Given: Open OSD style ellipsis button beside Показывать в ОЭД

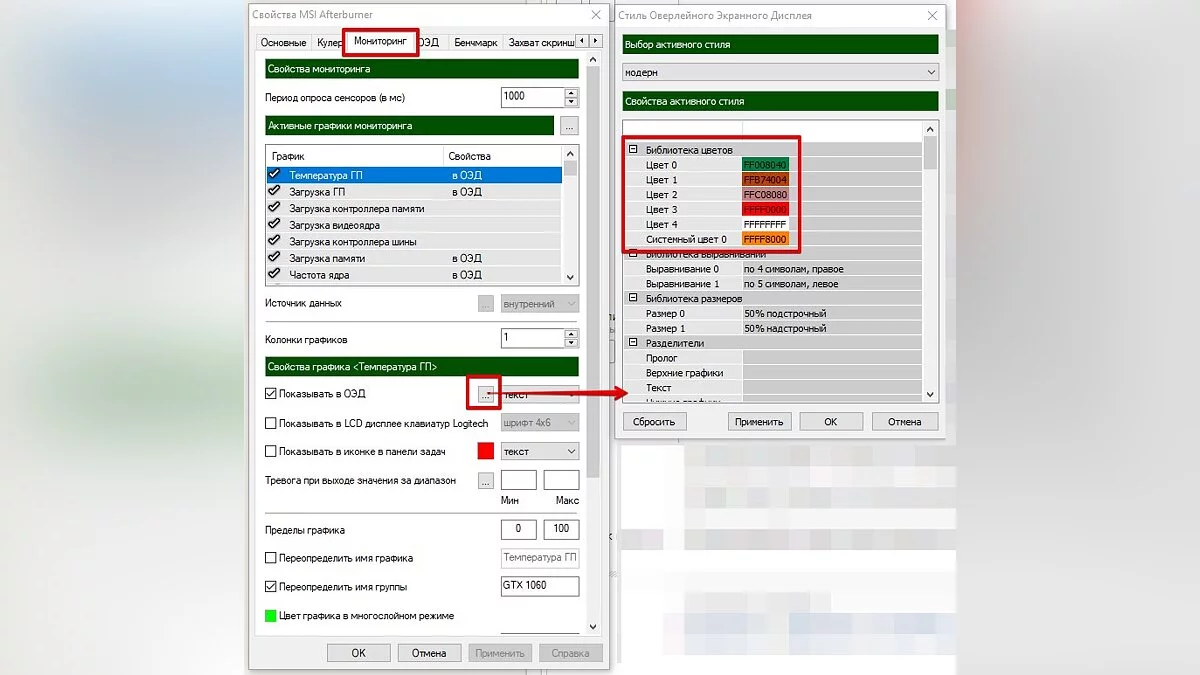Looking at the screenshot, I should pyautogui.click(x=486, y=394).
